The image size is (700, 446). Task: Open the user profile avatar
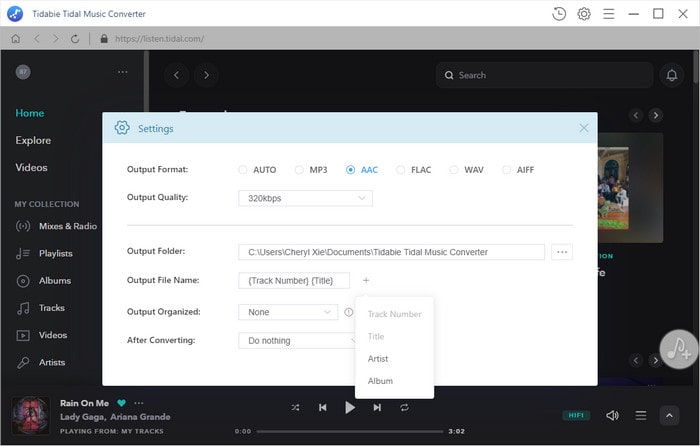pyautogui.click(x=23, y=72)
